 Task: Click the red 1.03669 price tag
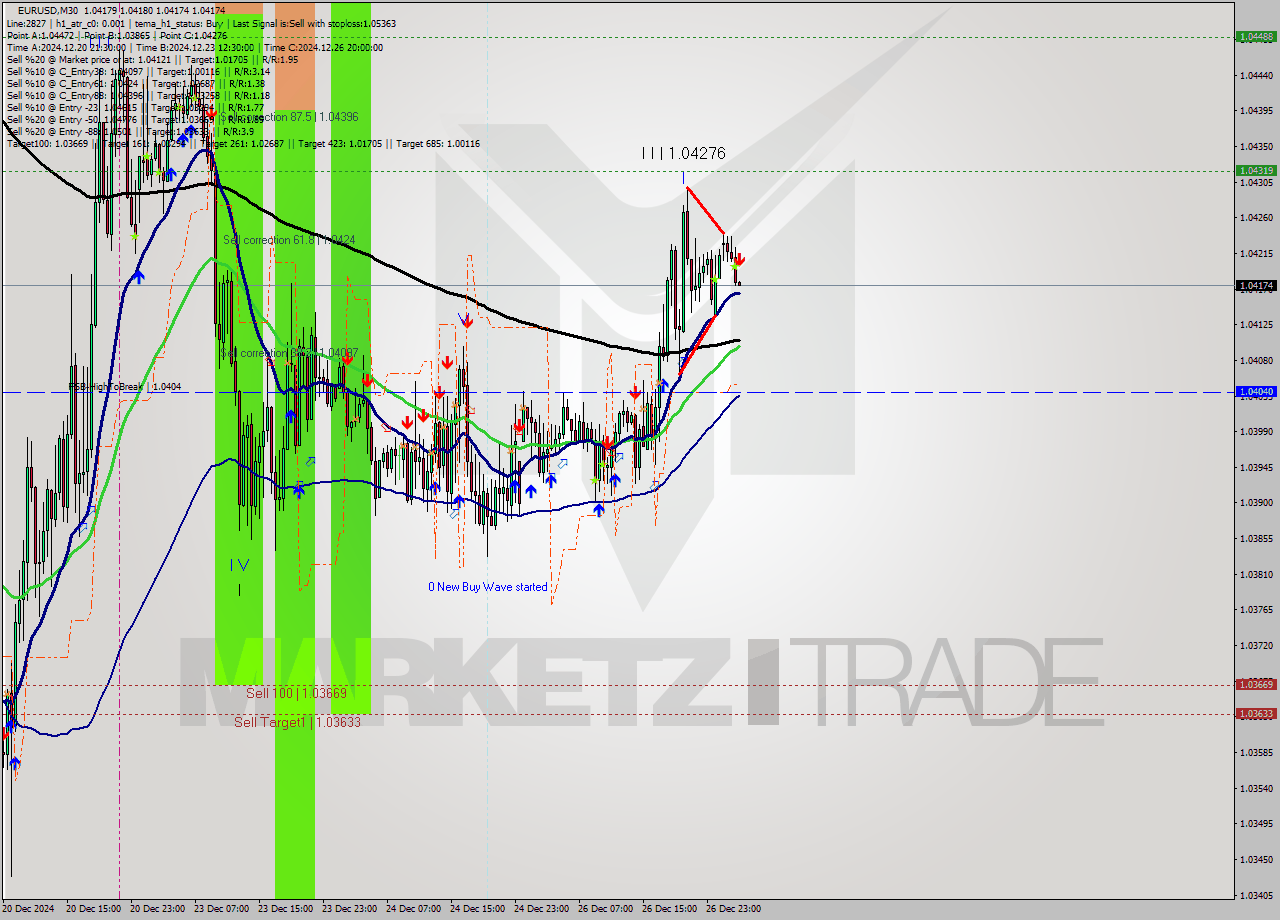1256,685
